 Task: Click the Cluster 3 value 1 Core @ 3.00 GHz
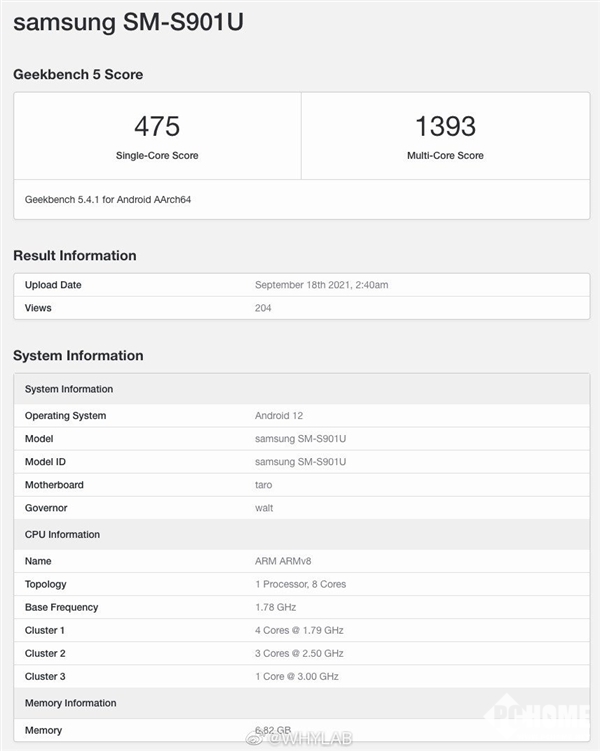(296, 676)
